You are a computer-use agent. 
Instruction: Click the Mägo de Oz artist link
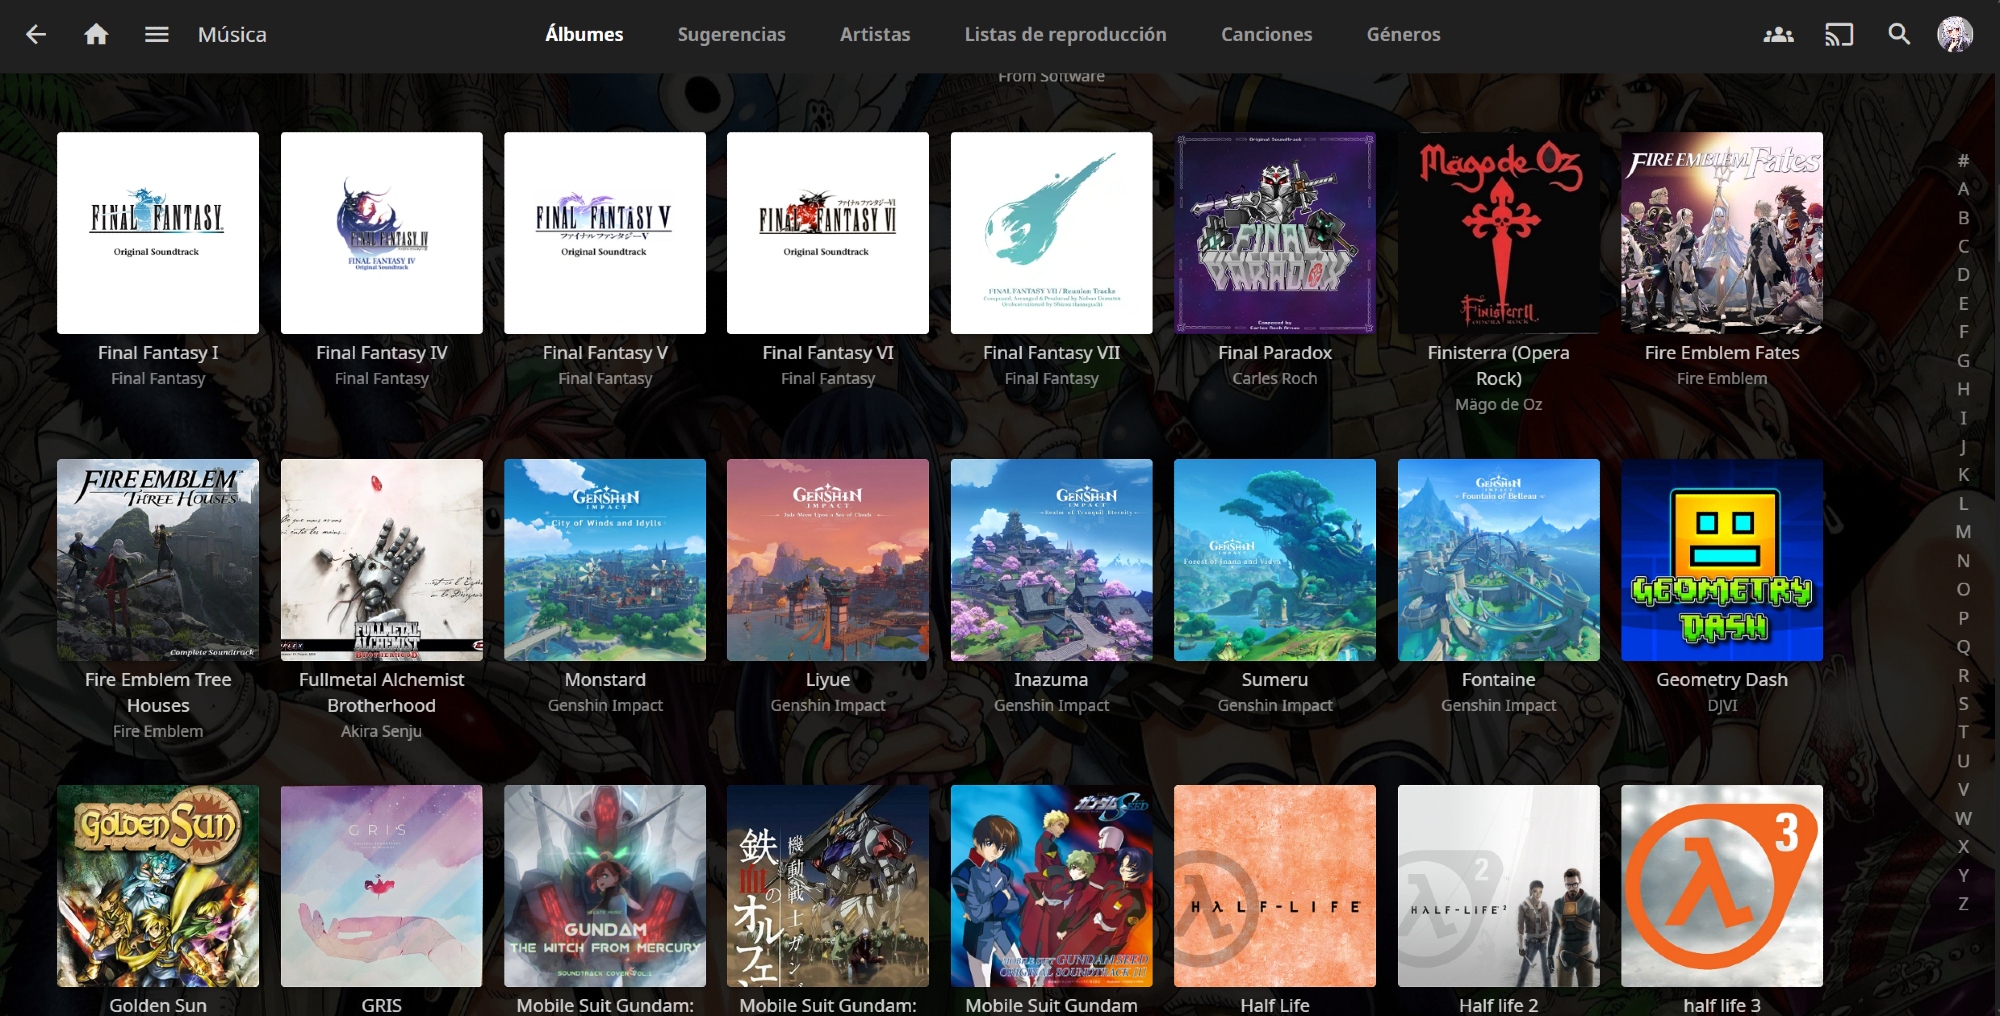coord(1498,405)
